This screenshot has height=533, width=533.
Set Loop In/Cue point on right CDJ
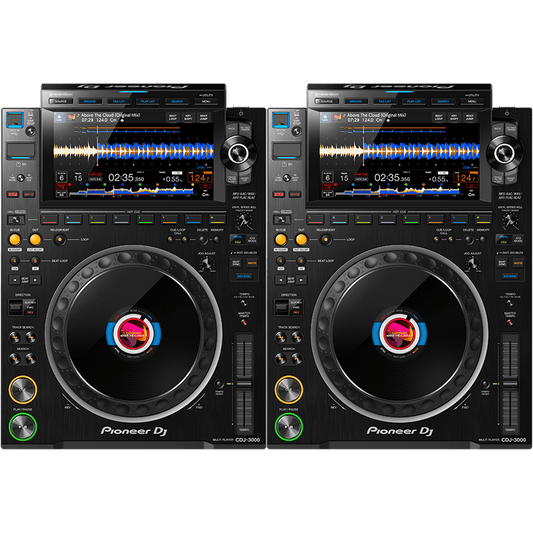coord(281,240)
